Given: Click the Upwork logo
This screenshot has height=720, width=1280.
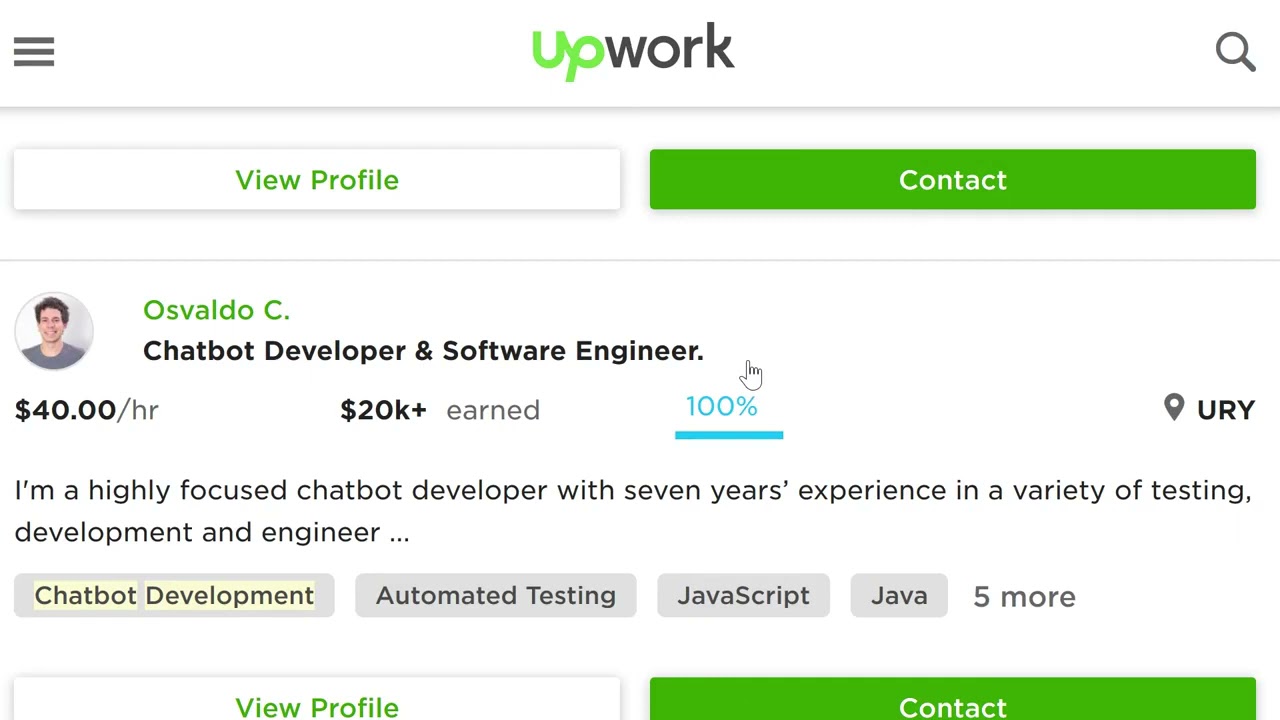Looking at the screenshot, I should click(x=633, y=50).
